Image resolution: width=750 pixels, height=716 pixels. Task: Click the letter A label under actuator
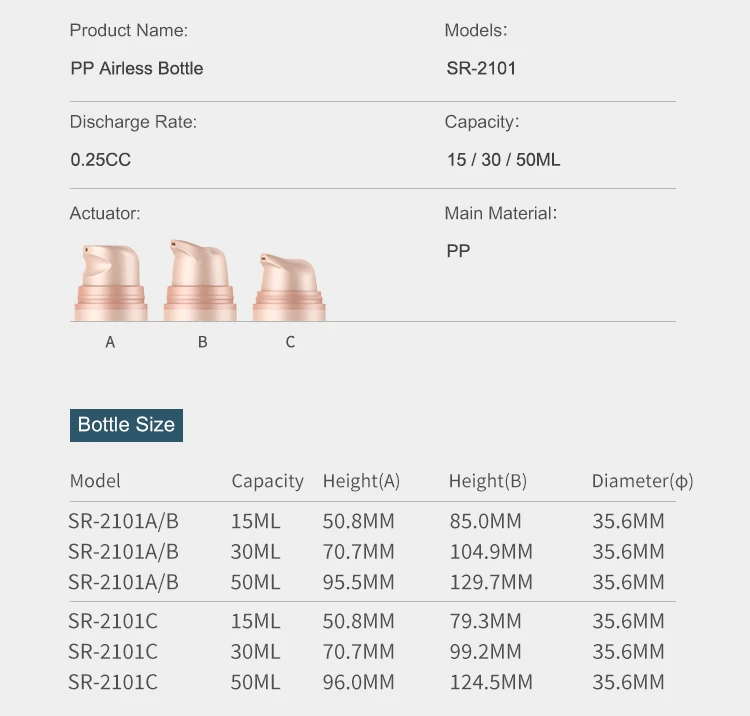coord(110,342)
